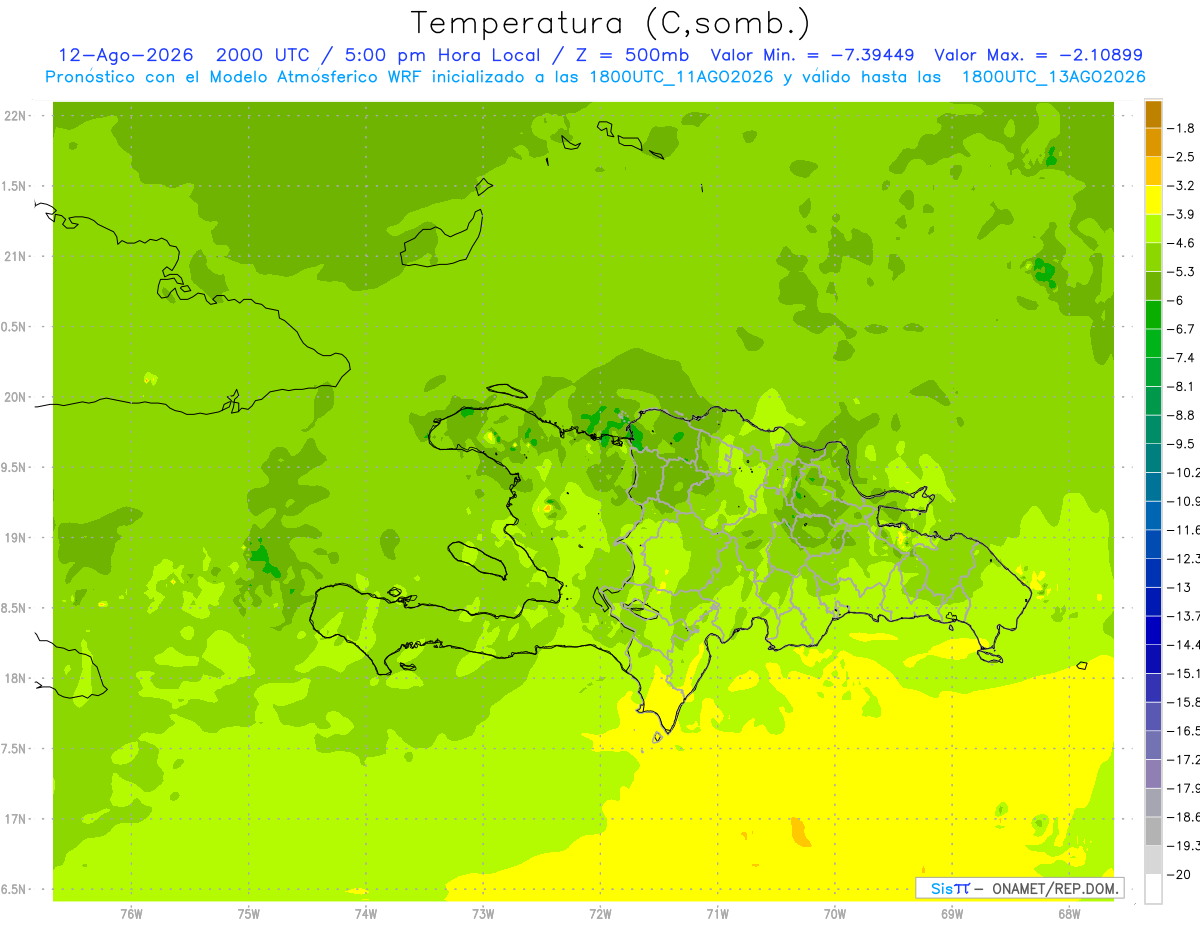The height and width of the screenshot is (927, 1200).
Task: Select the pressure level 'Z = 500mb'
Action: coord(627,55)
